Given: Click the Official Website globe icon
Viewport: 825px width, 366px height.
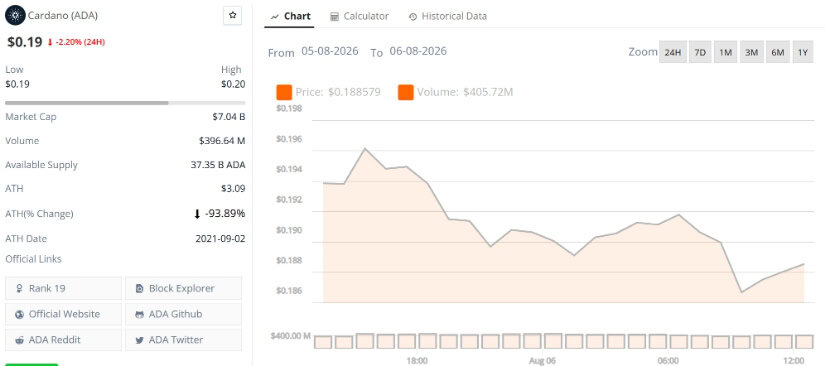Looking at the screenshot, I should pos(19,314).
